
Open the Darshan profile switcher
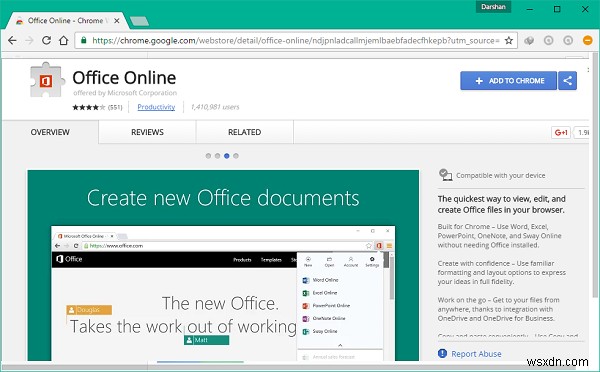click(x=493, y=7)
